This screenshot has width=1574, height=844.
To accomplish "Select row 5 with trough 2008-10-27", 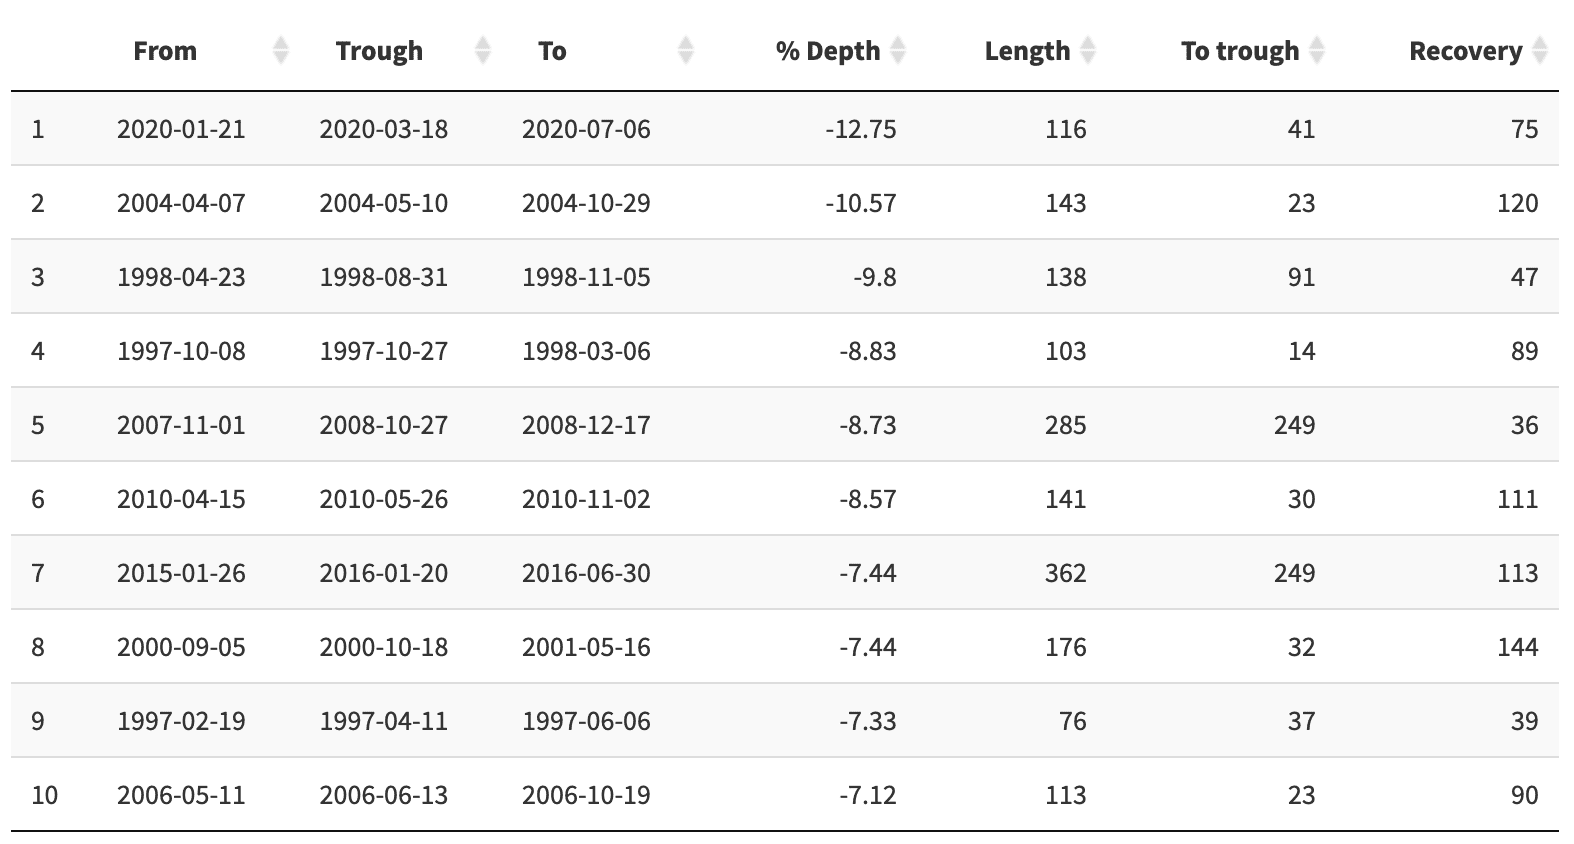I will click(x=785, y=425).
